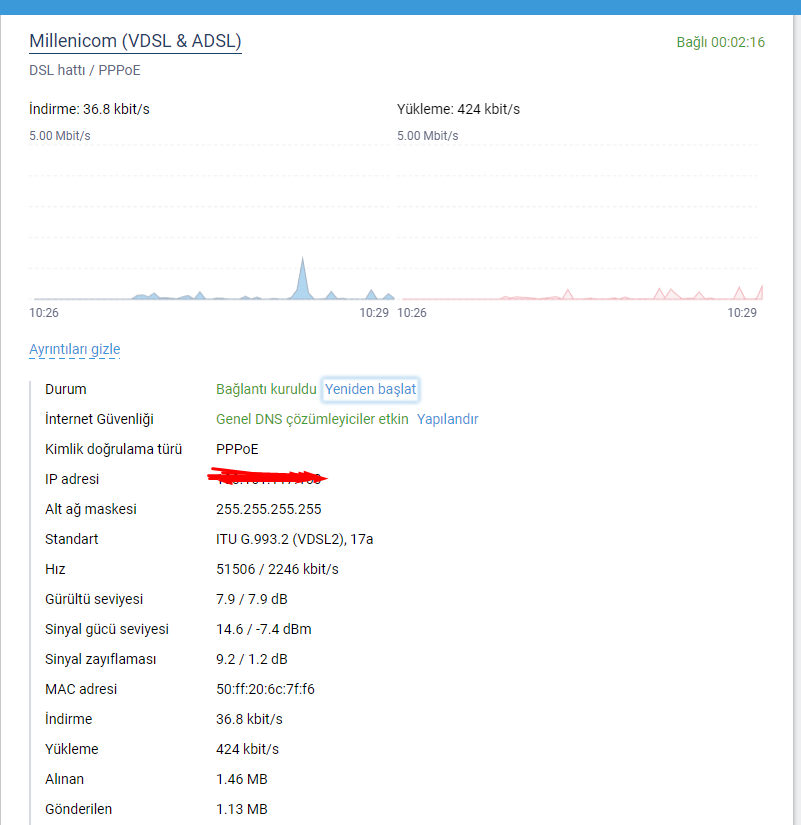The height and width of the screenshot is (825, 801).
Task: Click the Yeniden başlat restart link
Action: pyautogui.click(x=371, y=389)
